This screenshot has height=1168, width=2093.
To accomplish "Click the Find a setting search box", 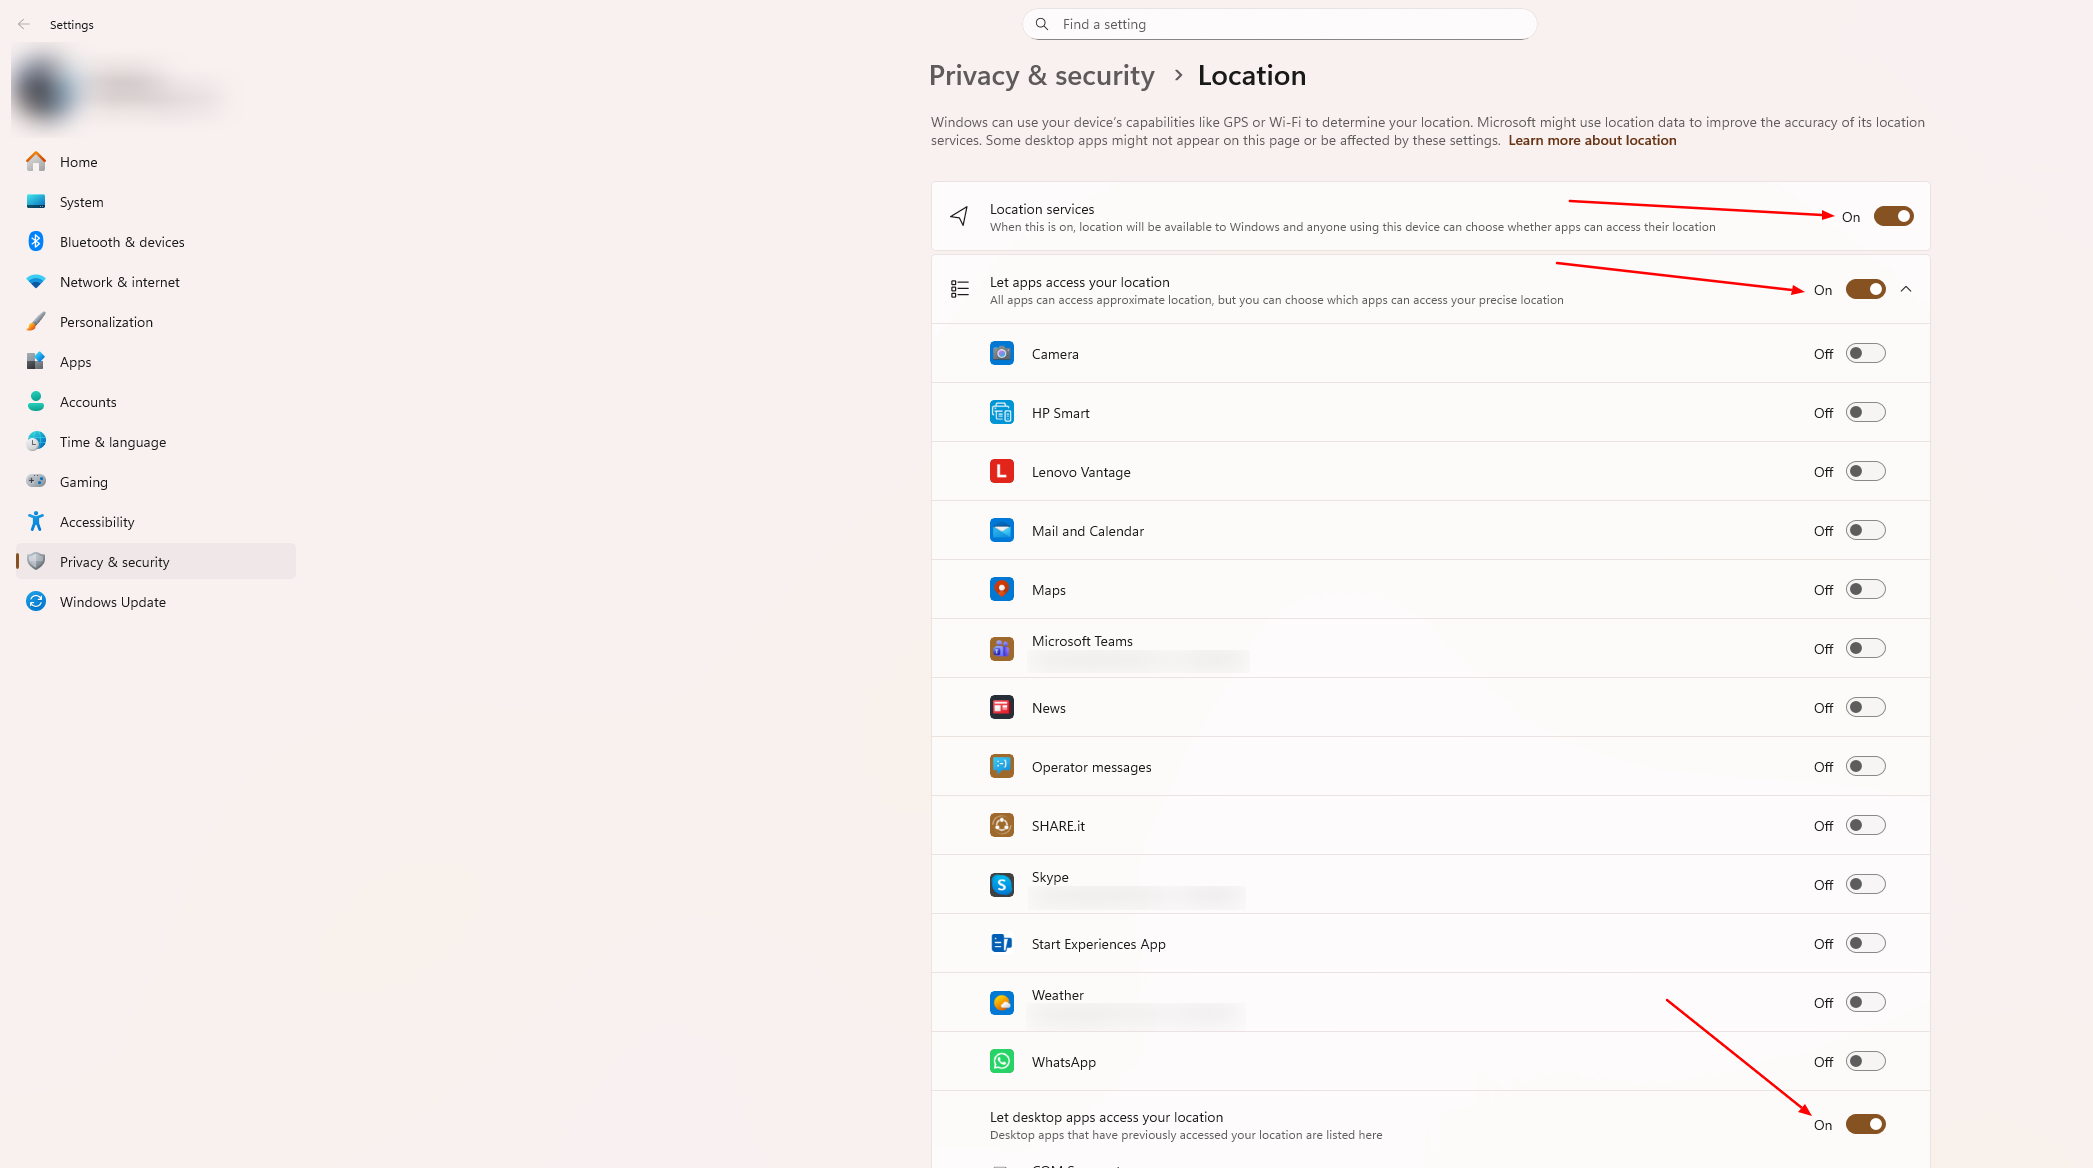I will 1280,25.
